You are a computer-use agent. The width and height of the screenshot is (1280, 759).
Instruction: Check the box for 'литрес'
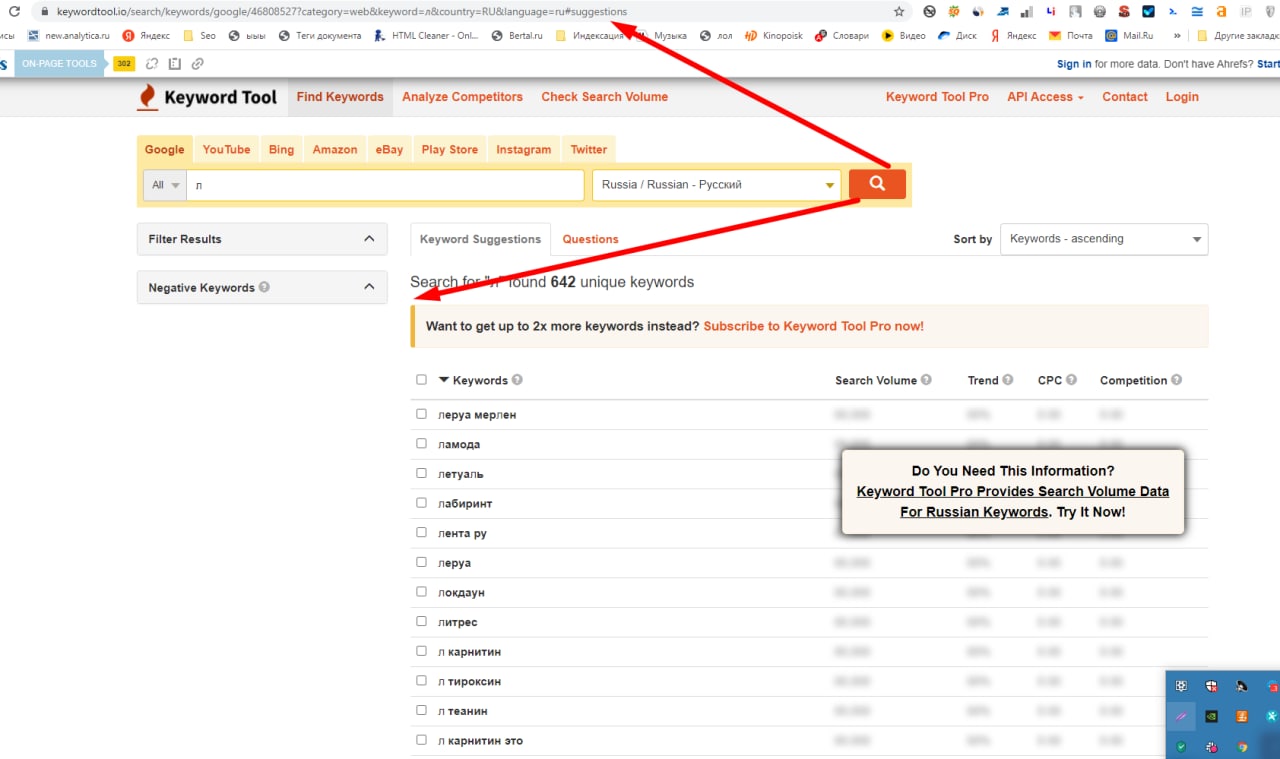[x=421, y=621]
